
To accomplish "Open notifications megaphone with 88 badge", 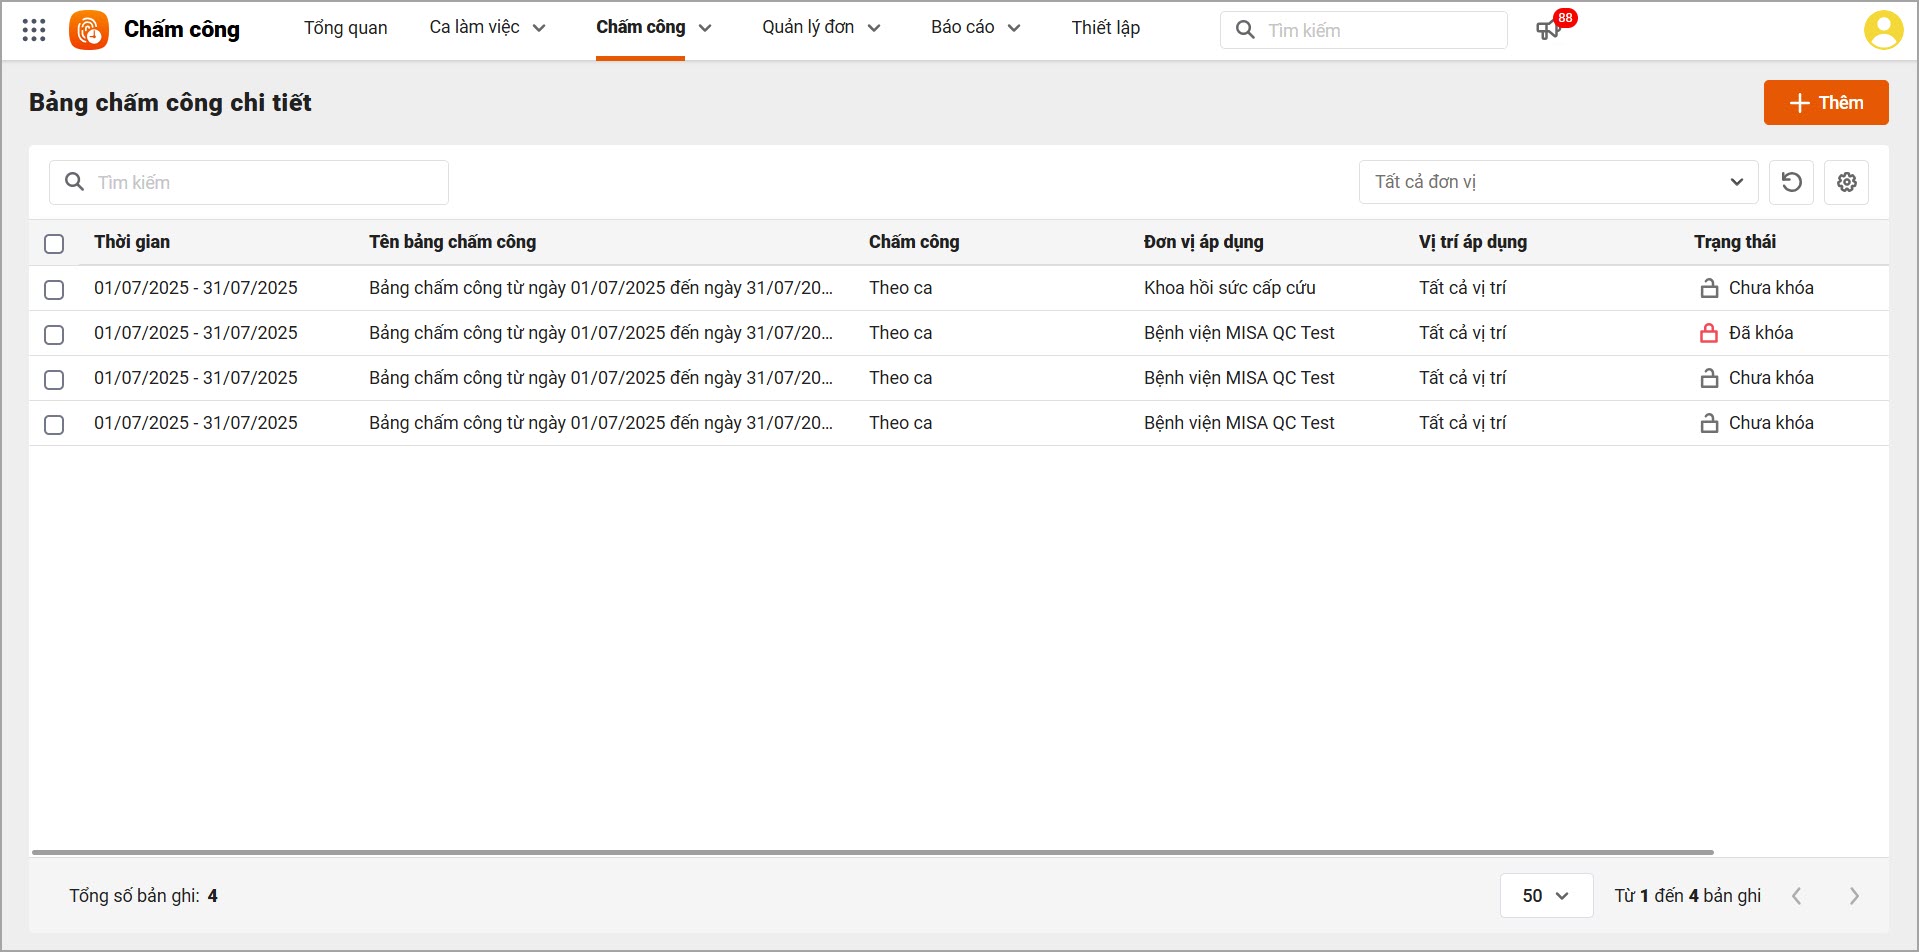I will (x=1548, y=30).
